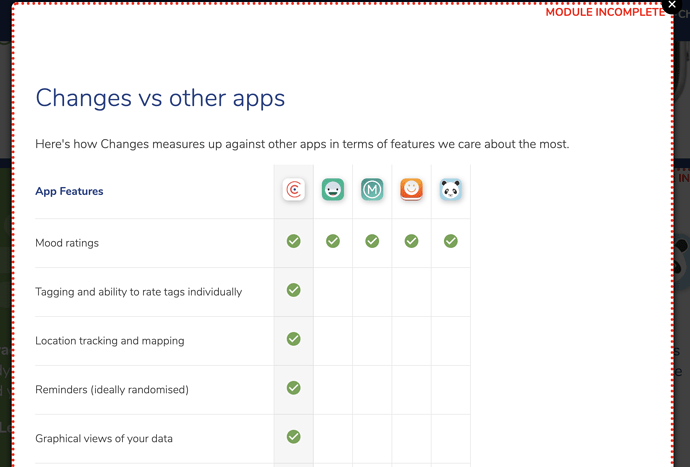Click Mood ratings checkmark under panda app
Image resolution: width=690 pixels, height=467 pixels.
451,241
